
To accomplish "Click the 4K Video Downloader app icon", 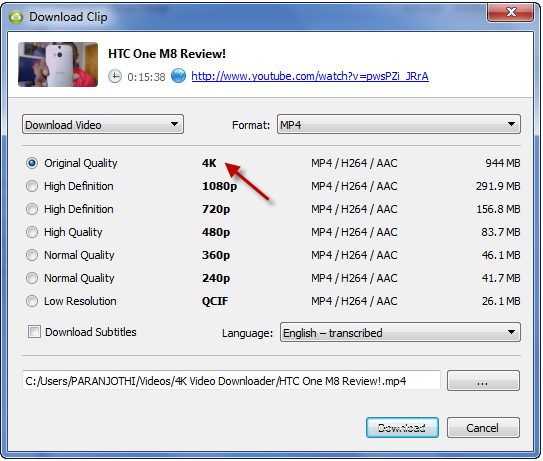I will click(16, 17).
